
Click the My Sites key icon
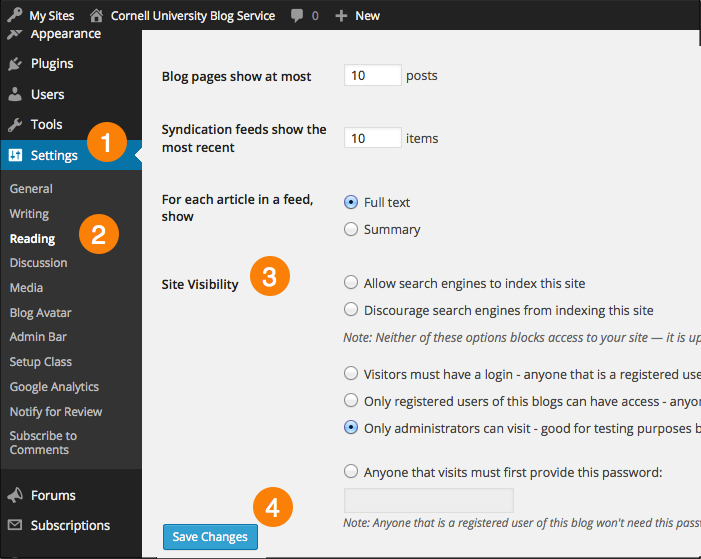coord(15,15)
